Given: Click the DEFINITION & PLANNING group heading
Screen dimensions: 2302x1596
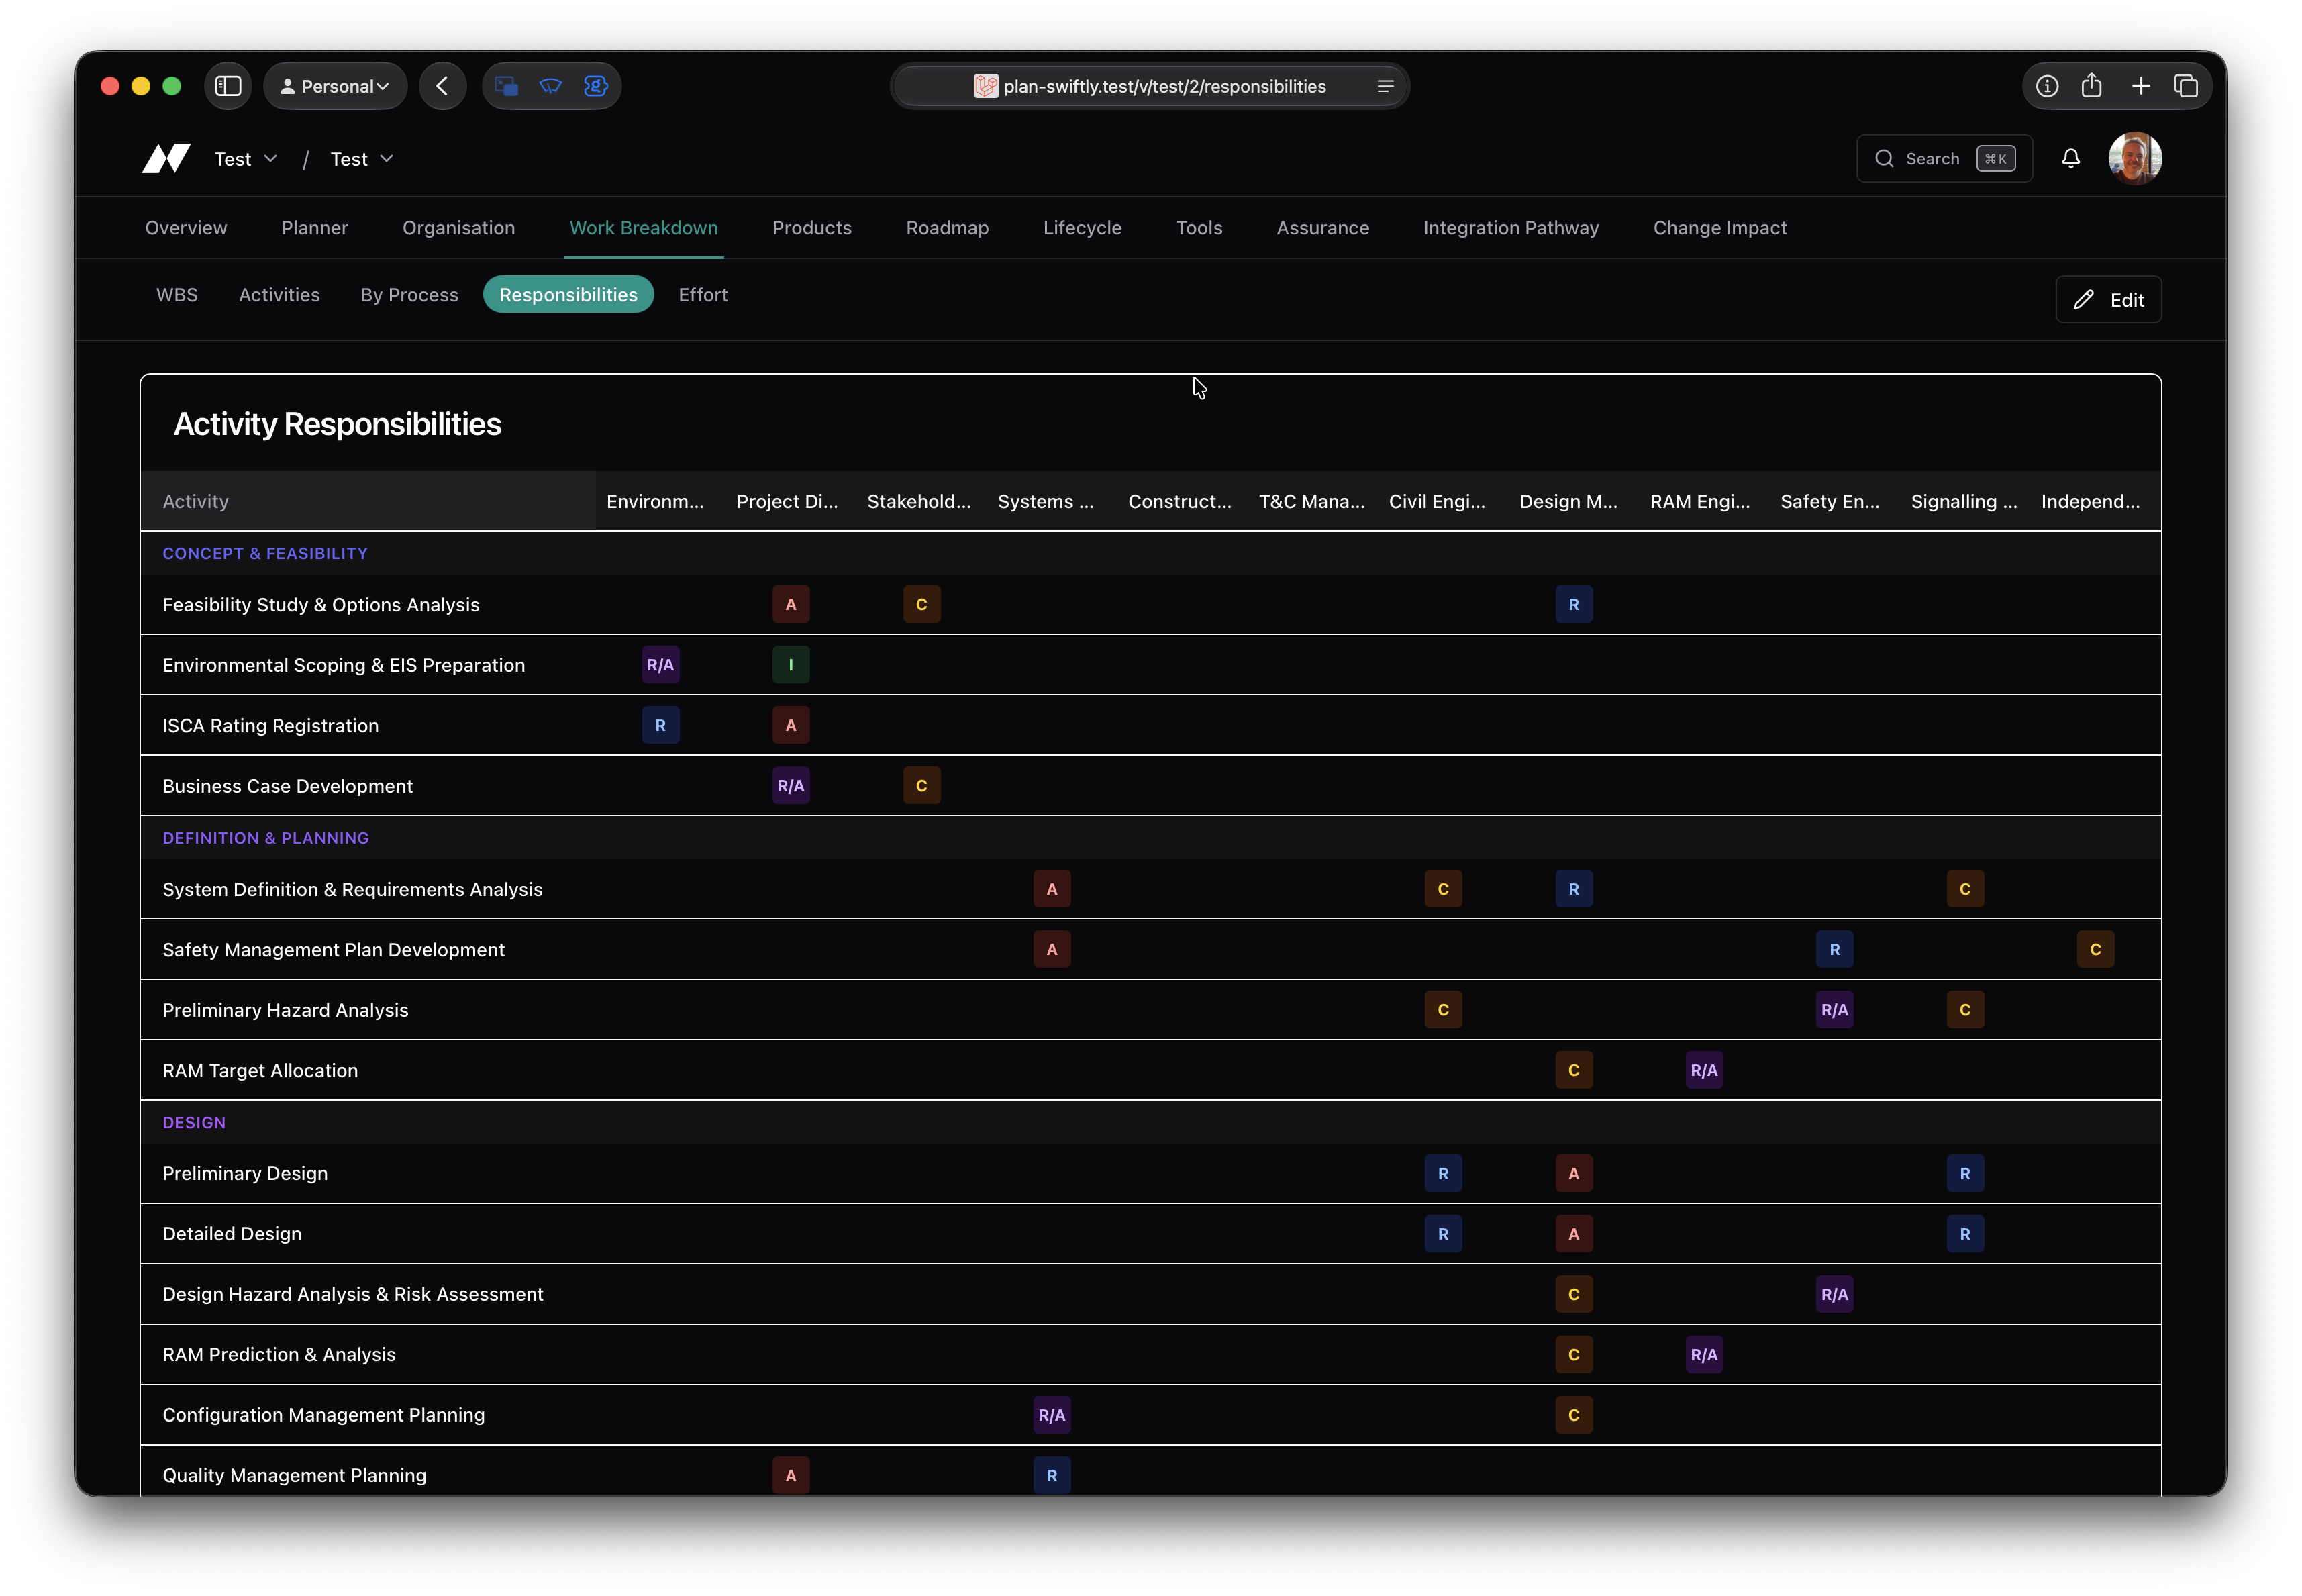Looking at the screenshot, I should click(x=266, y=838).
